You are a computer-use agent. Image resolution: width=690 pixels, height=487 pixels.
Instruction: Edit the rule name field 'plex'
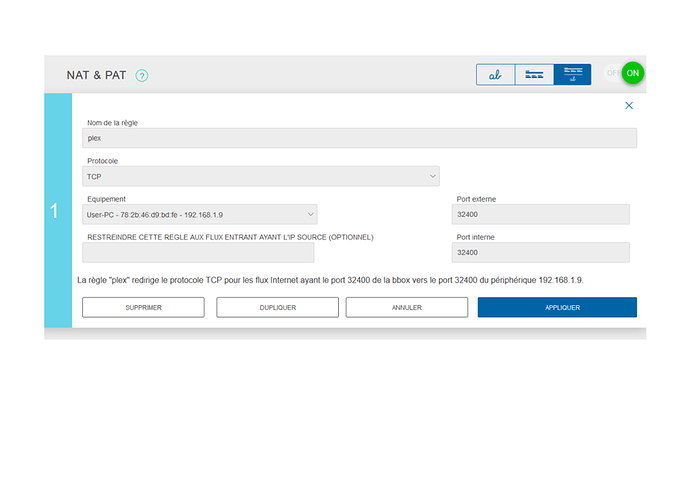[x=359, y=138]
